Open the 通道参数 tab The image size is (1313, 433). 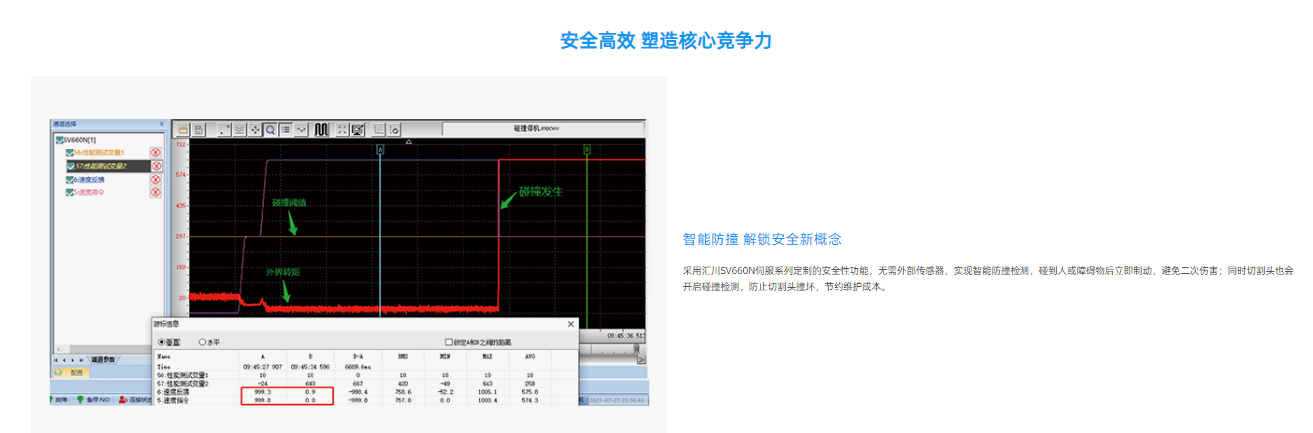[103, 359]
